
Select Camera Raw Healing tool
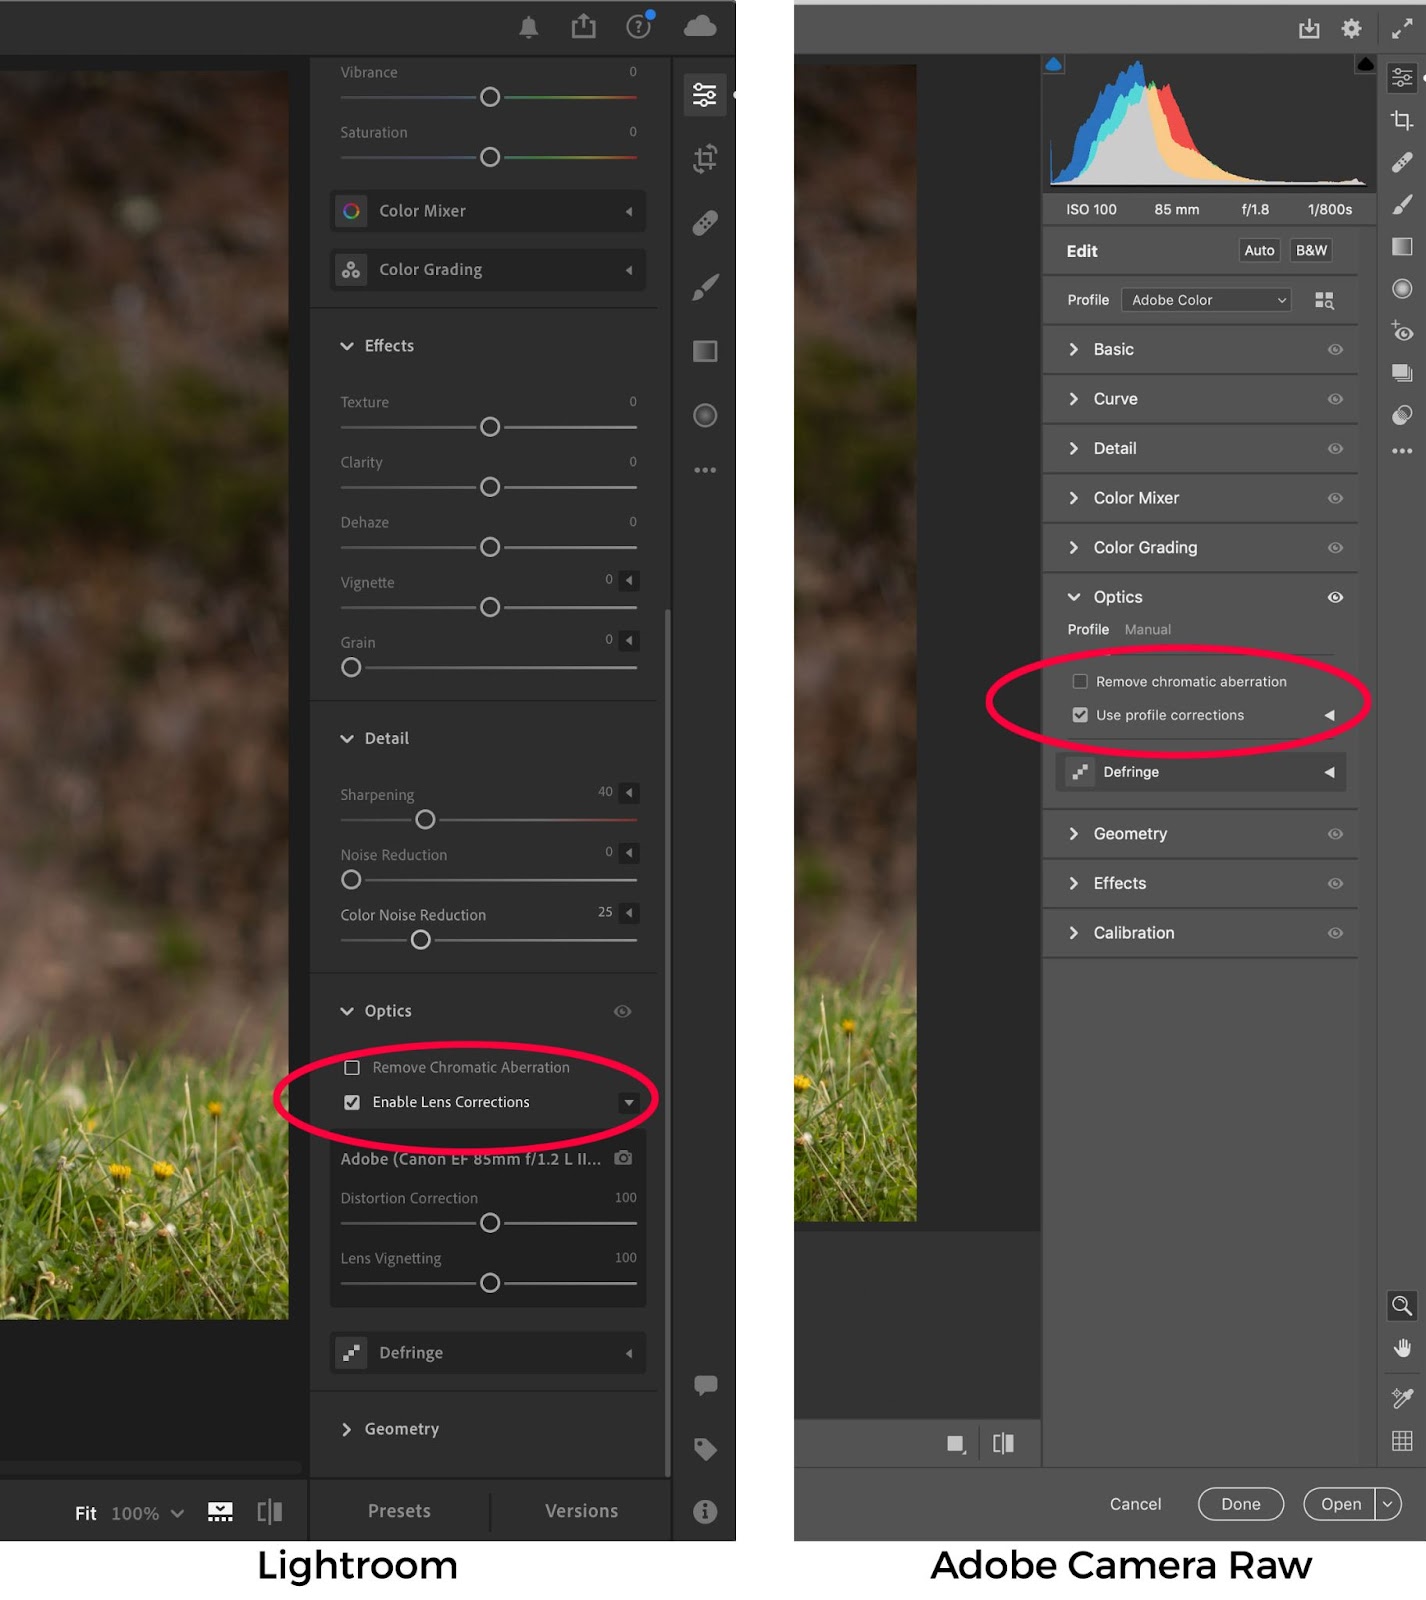[1402, 162]
